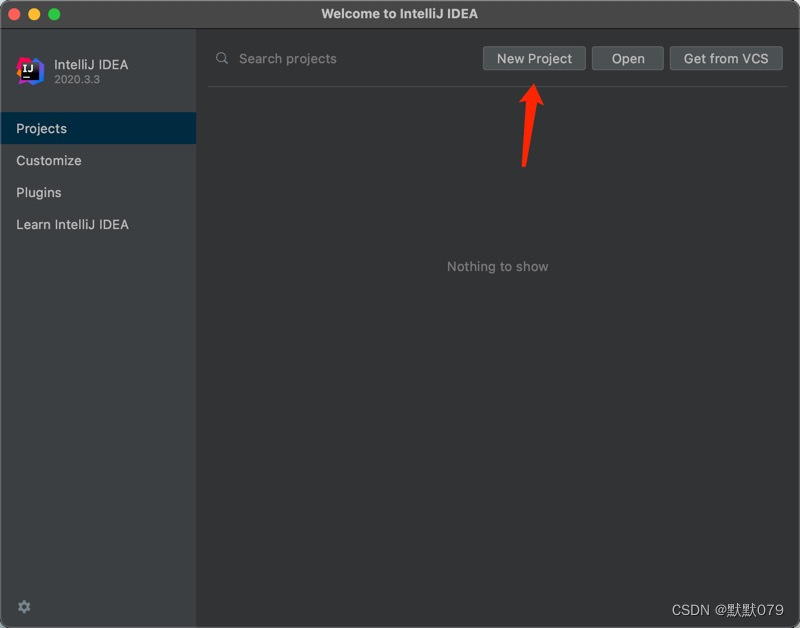
Task: Click the IntelliJ IDEA logo icon
Action: (30, 71)
